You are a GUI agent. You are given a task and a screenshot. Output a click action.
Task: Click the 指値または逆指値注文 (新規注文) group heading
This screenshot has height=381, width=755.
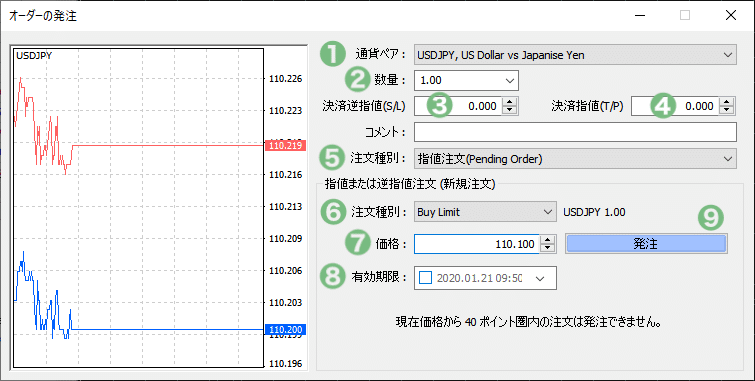click(410, 184)
